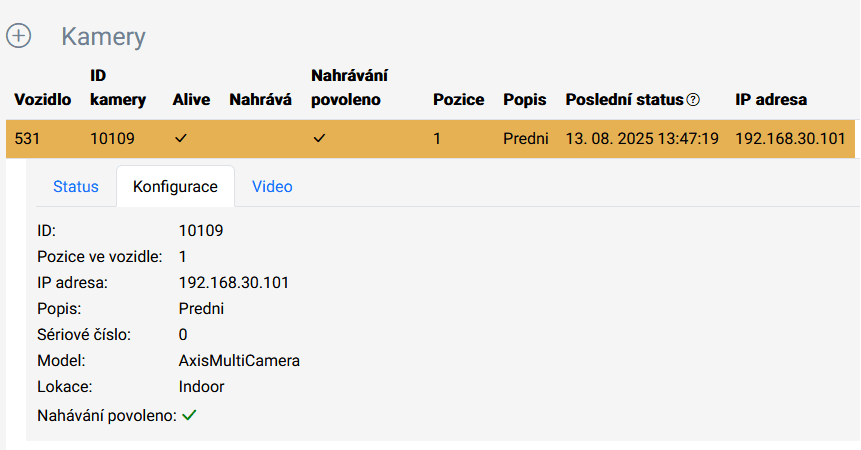Viewport: 861px width, 450px height.
Task: Collapse the highlighted camera row 531
Action: [x=430, y=138]
